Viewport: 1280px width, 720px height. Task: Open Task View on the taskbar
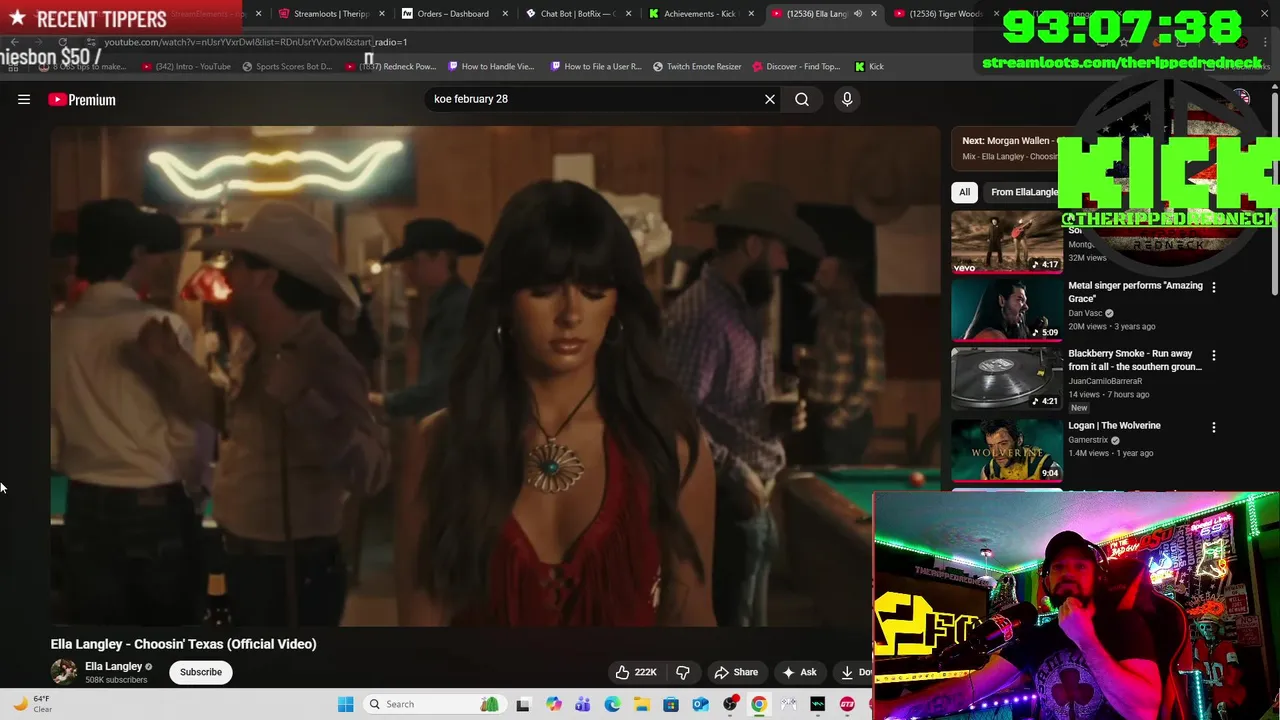pos(522,704)
